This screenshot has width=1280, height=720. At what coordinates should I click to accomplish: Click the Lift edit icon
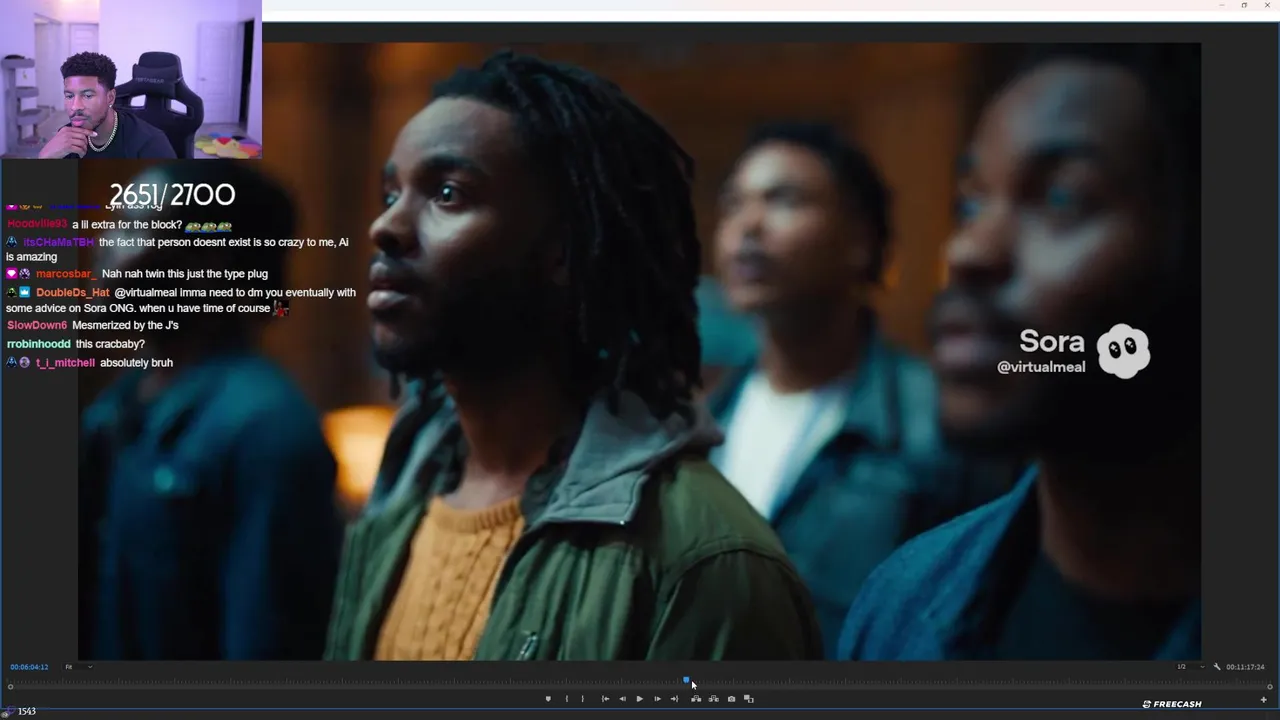click(696, 699)
